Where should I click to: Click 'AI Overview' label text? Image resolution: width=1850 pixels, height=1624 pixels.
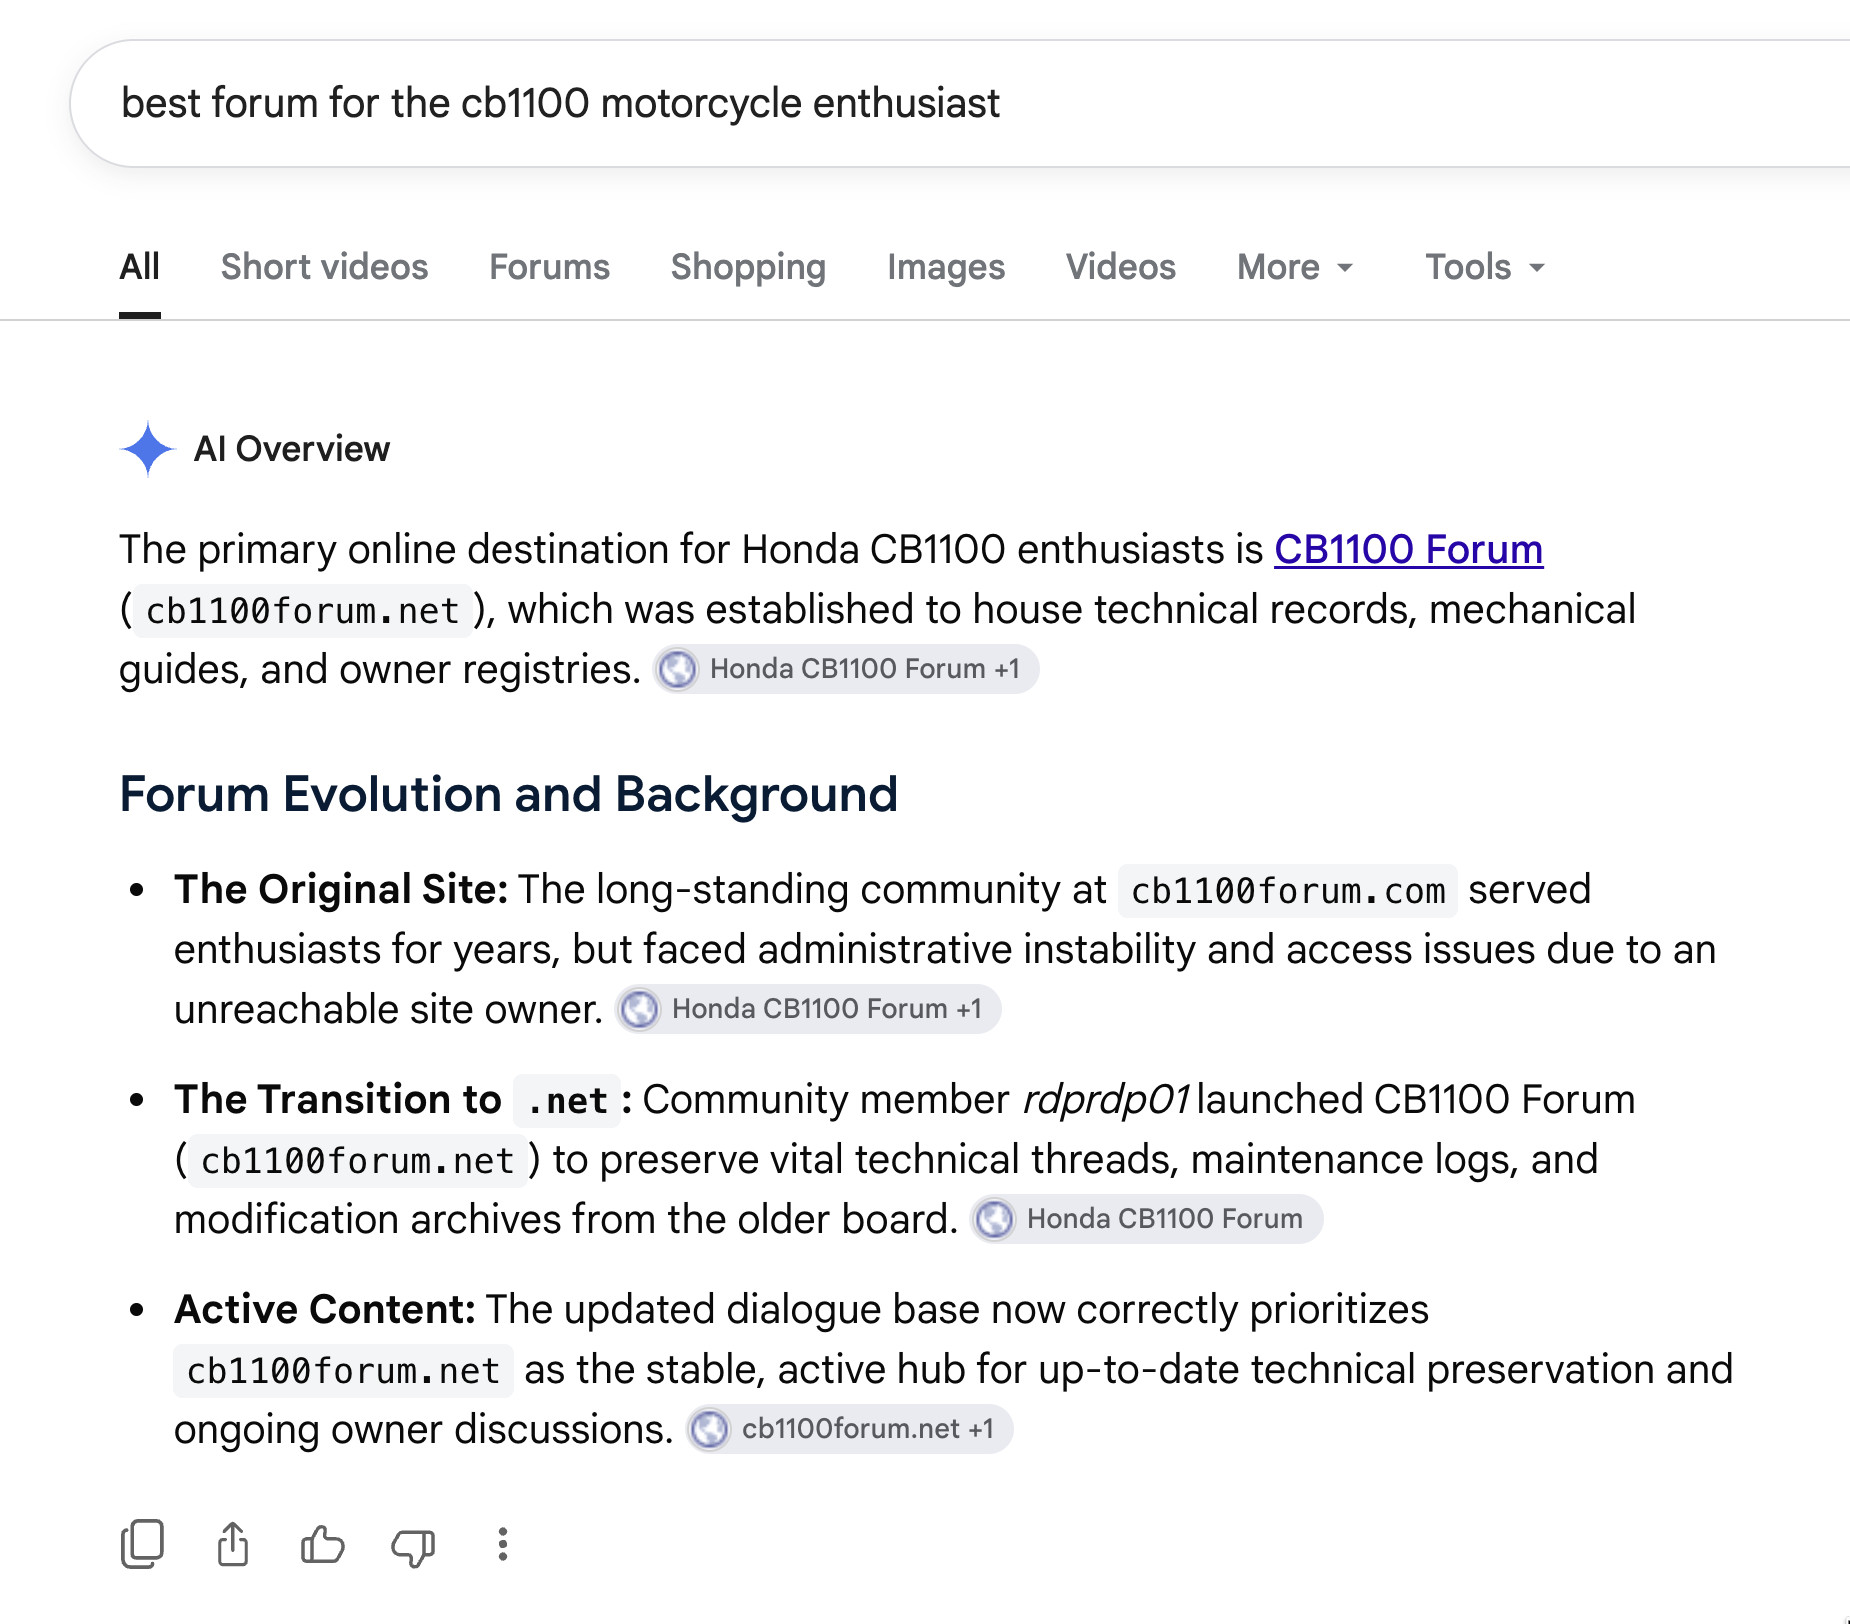click(x=291, y=449)
